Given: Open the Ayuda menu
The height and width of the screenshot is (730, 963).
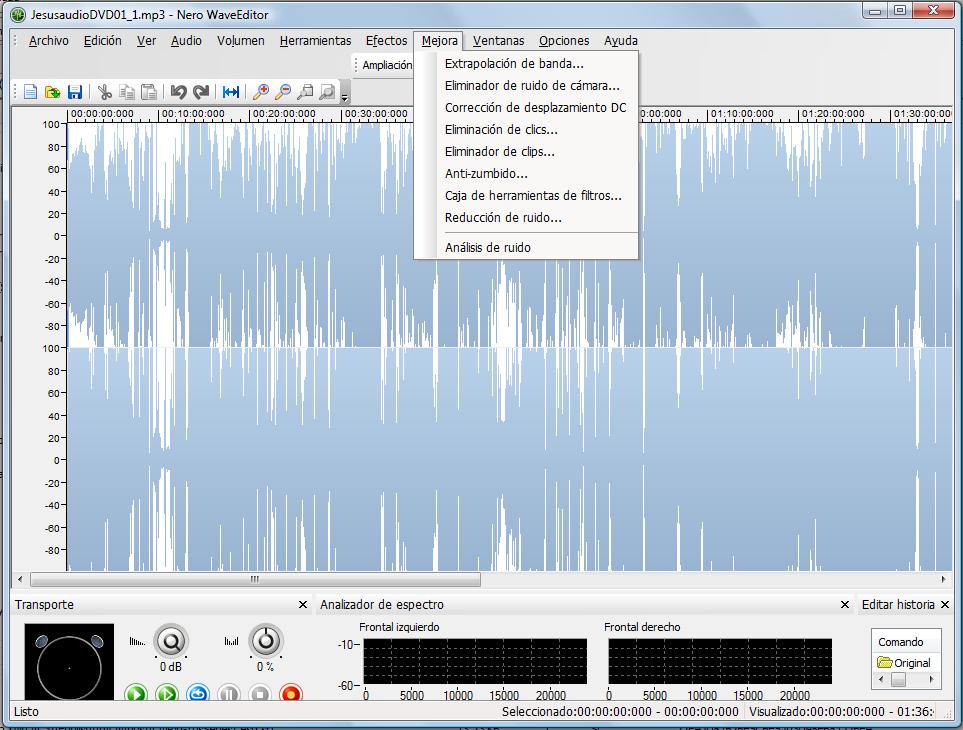Looking at the screenshot, I should tap(621, 41).
